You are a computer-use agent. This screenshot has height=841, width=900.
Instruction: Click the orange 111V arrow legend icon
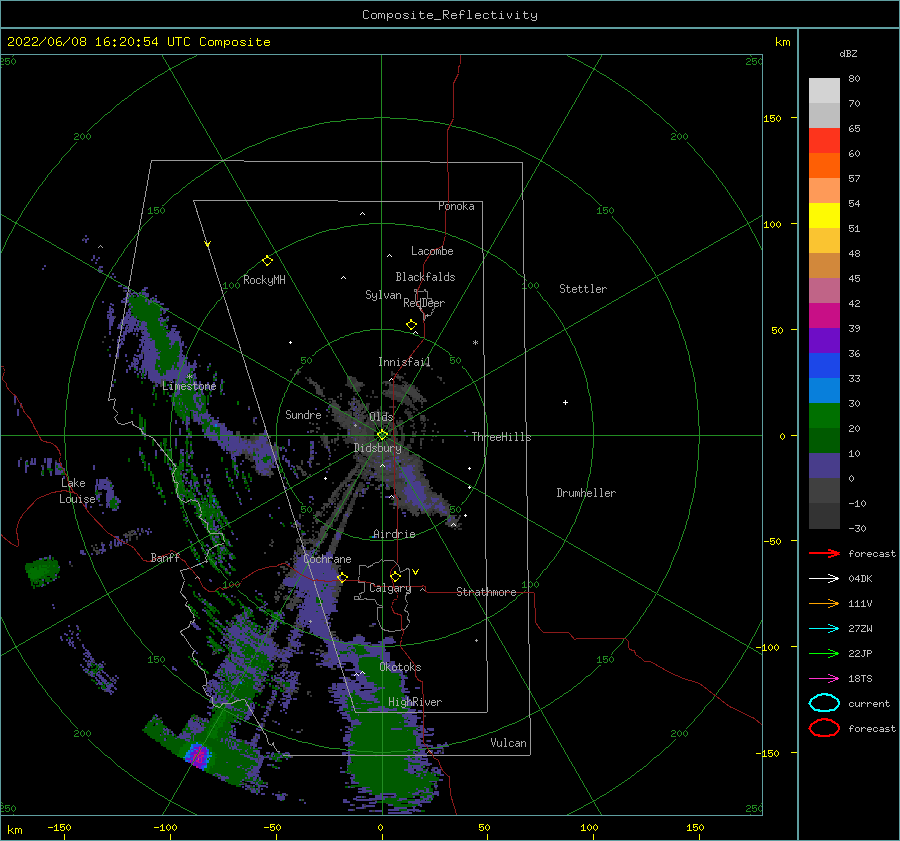824,603
